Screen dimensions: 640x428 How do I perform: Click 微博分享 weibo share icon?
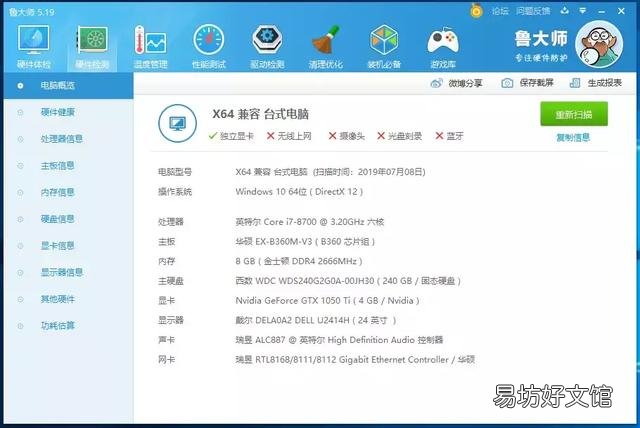tap(436, 83)
